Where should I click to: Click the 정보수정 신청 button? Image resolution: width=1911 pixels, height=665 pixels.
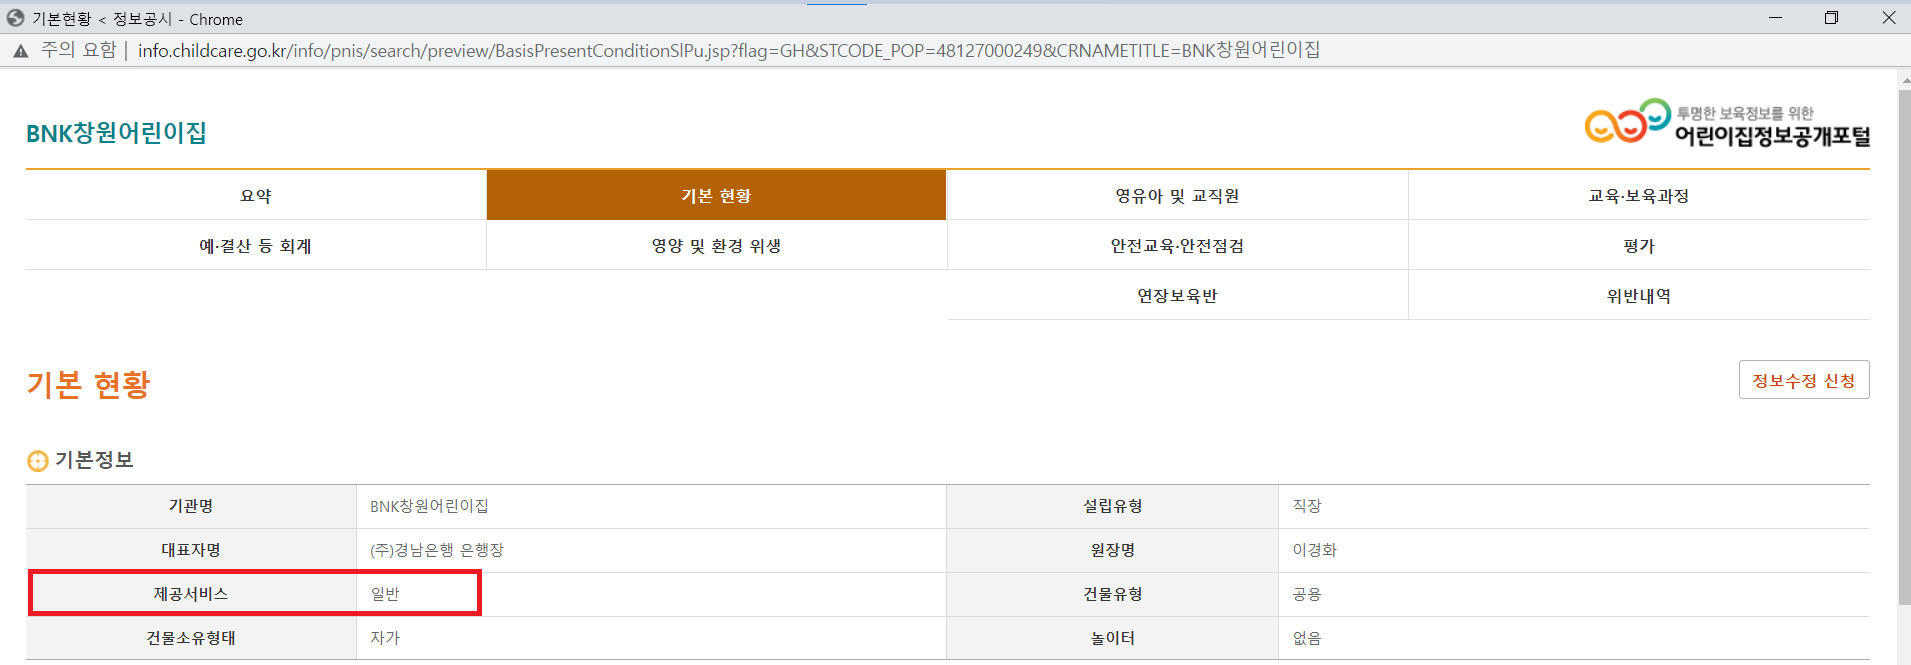pos(1804,380)
